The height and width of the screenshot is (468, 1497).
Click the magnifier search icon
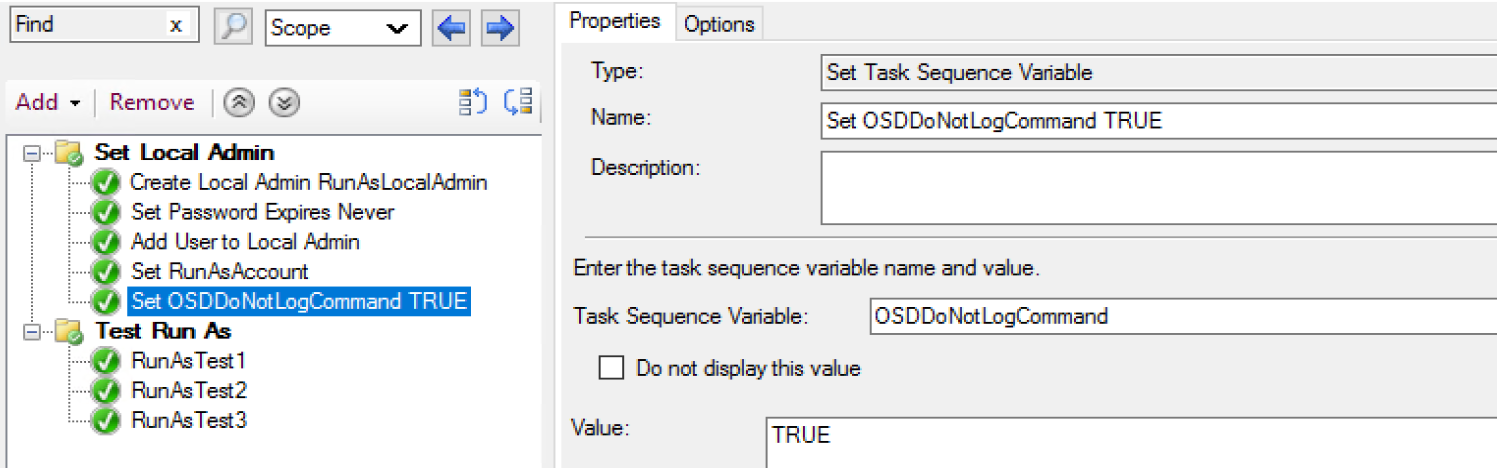coord(234,27)
